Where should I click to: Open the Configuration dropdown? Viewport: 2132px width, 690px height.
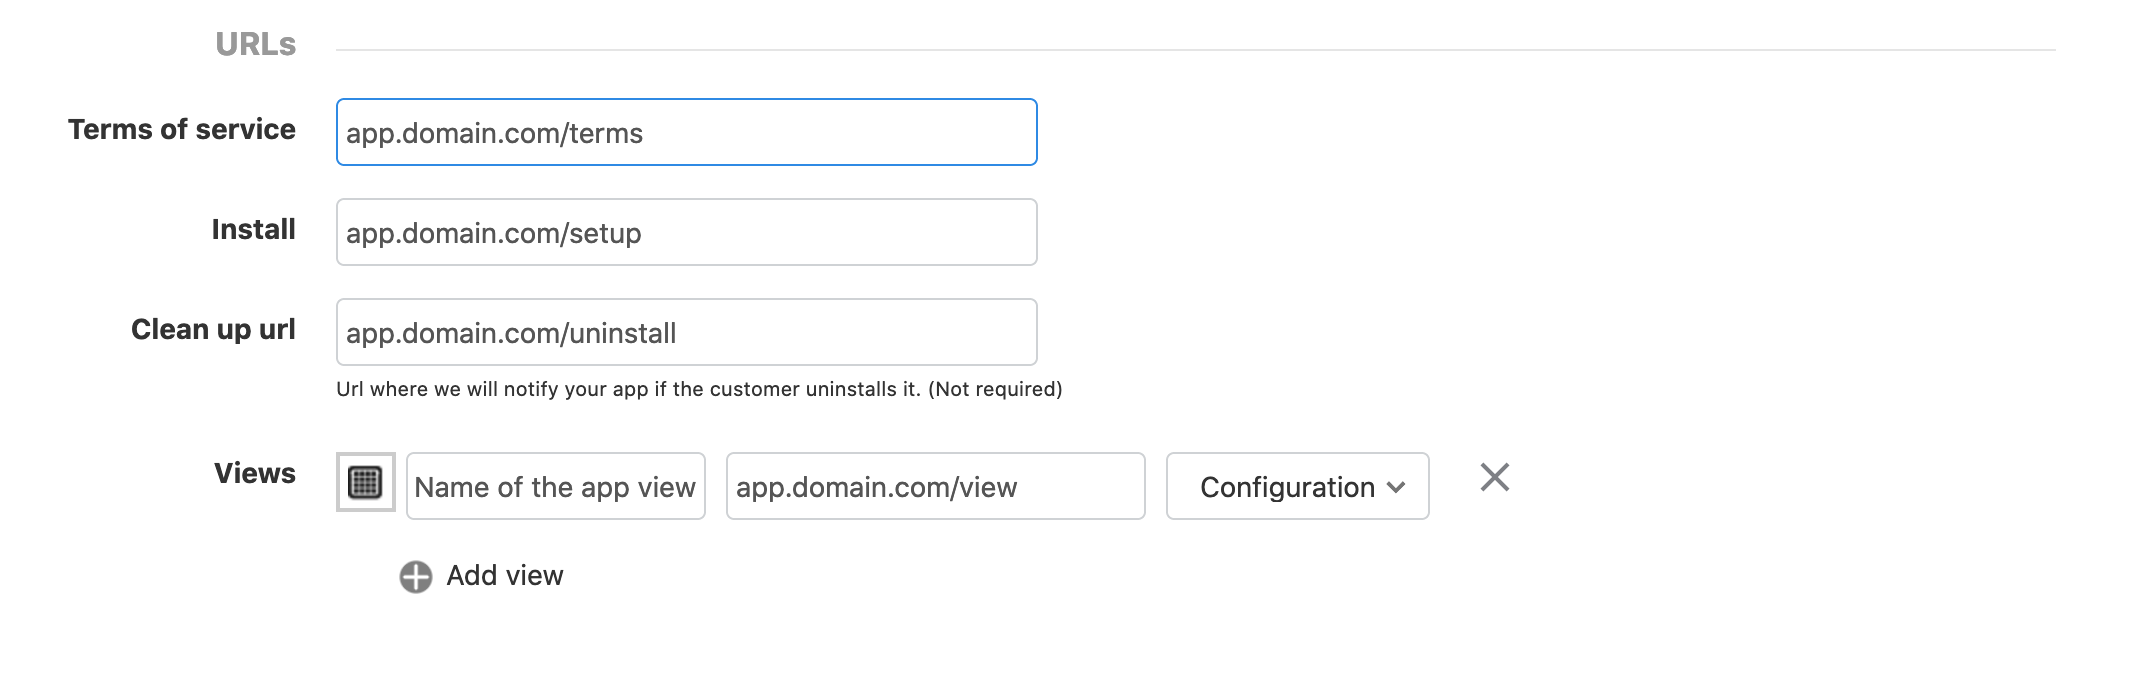(x=1297, y=486)
